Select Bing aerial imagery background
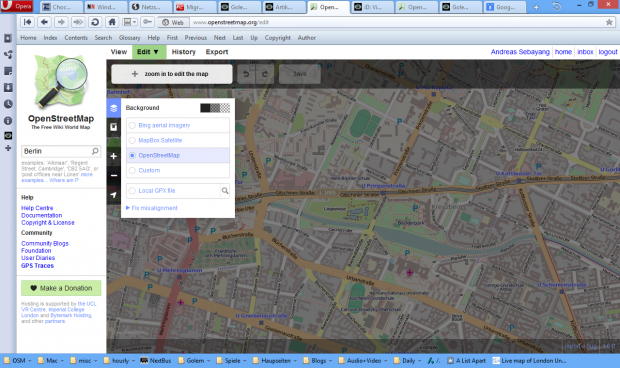The image size is (620, 368). pyautogui.click(x=178, y=125)
